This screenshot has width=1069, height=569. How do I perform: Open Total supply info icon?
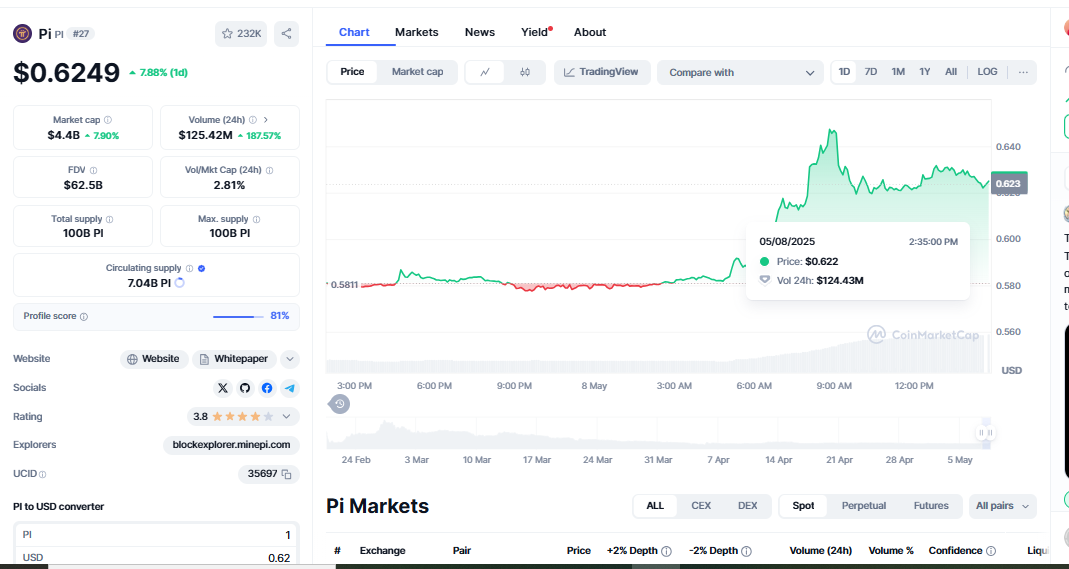pos(110,219)
